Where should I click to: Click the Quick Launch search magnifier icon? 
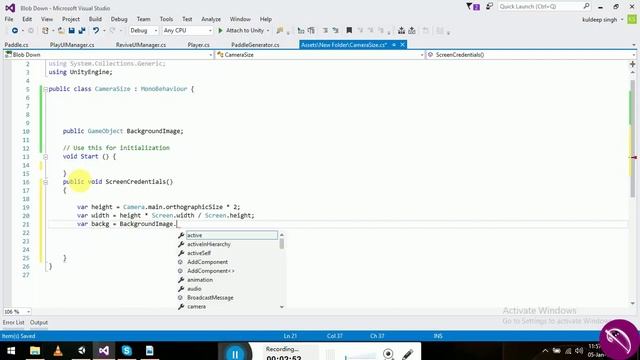586,7
